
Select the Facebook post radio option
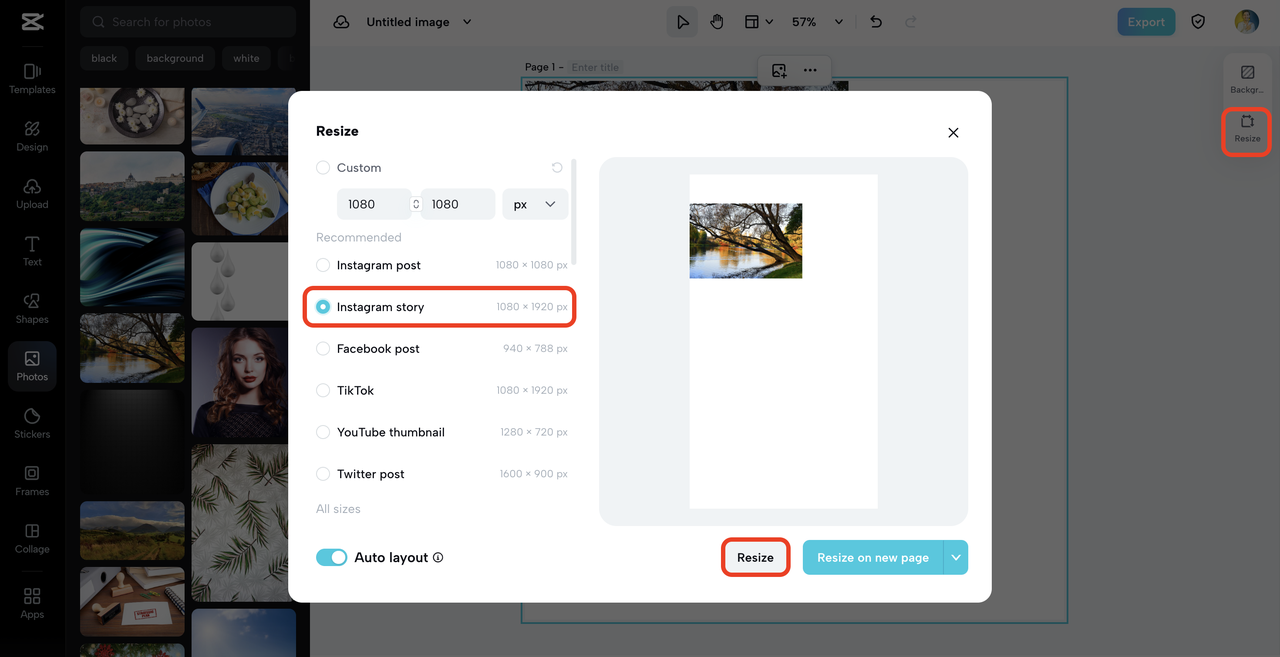(x=323, y=349)
